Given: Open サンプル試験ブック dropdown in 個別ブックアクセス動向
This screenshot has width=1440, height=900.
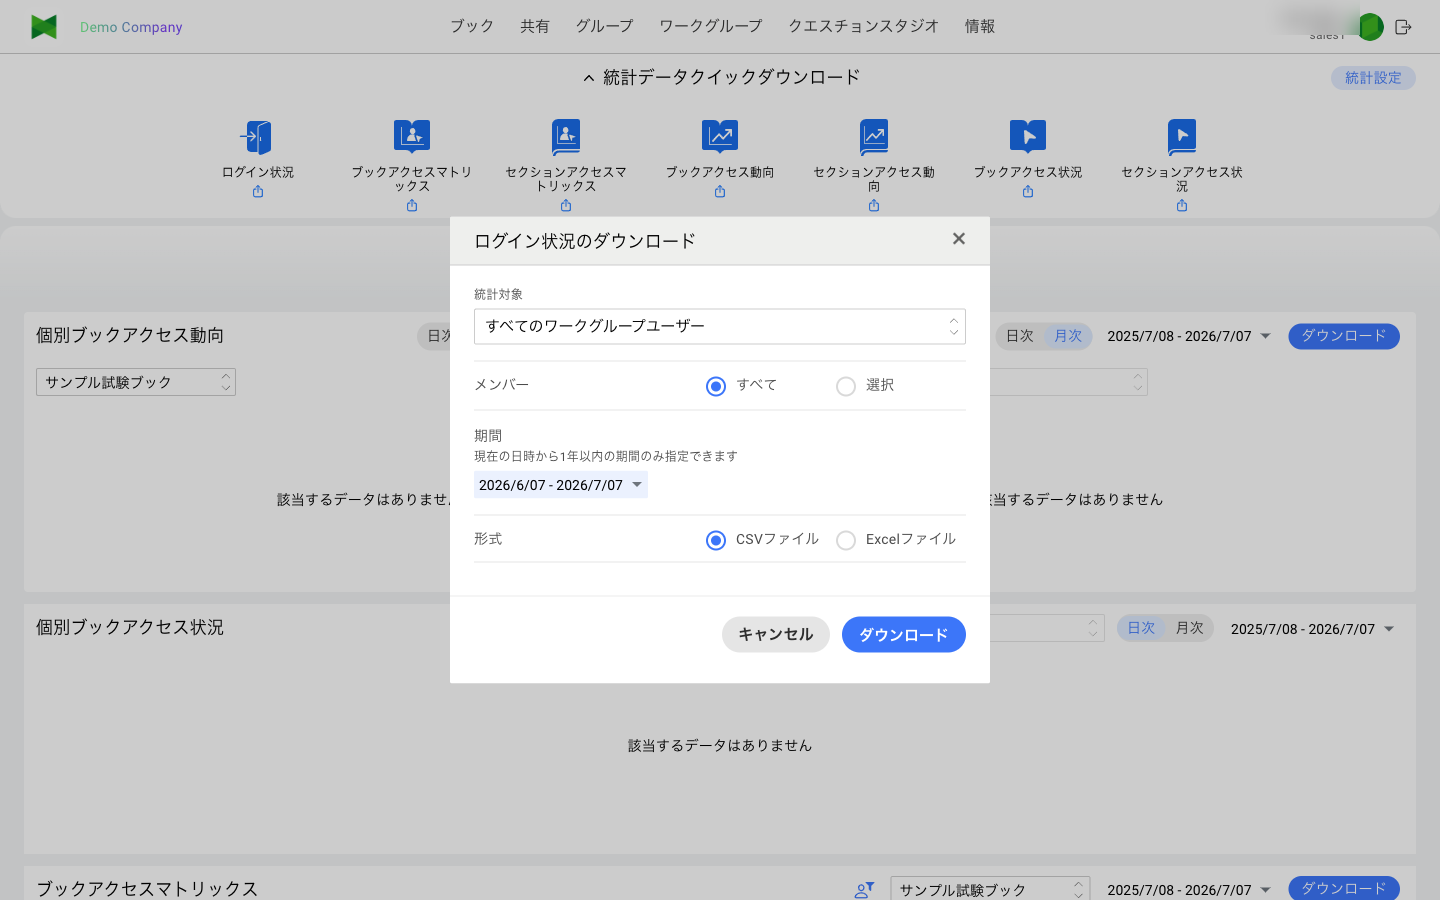Looking at the screenshot, I should [136, 382].
